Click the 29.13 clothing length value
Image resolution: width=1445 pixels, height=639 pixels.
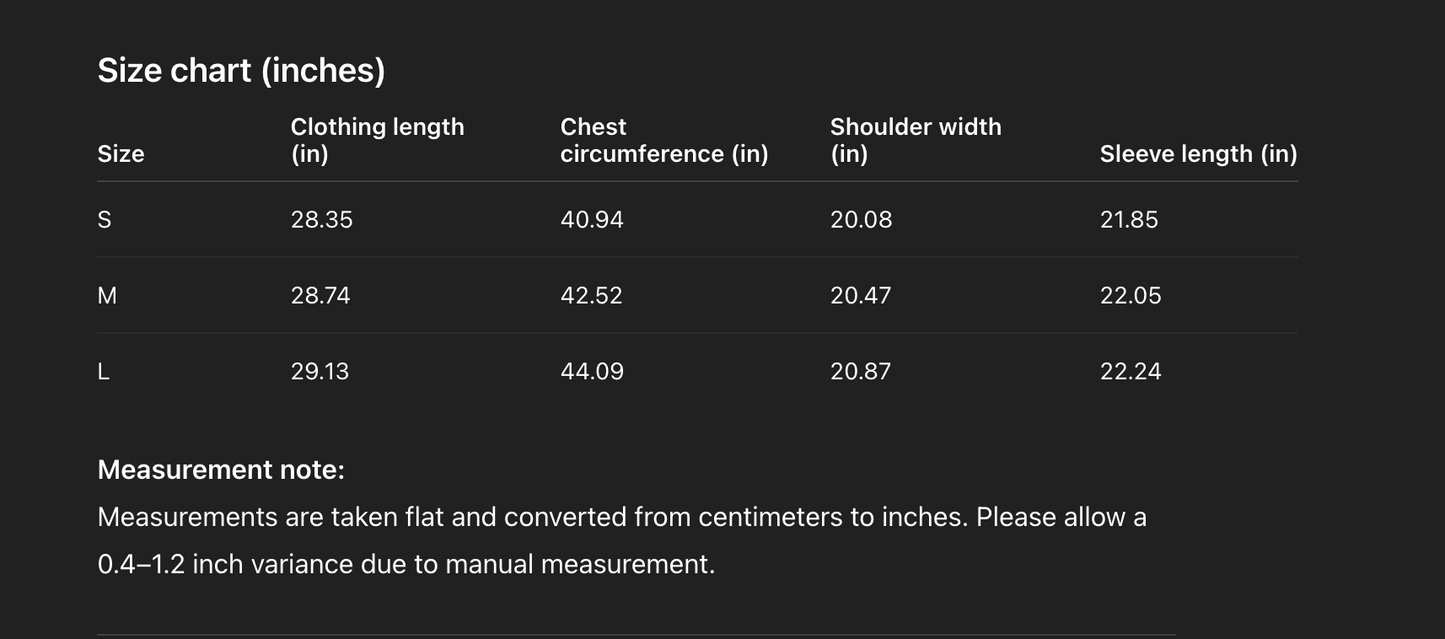(x=320, y=372)
